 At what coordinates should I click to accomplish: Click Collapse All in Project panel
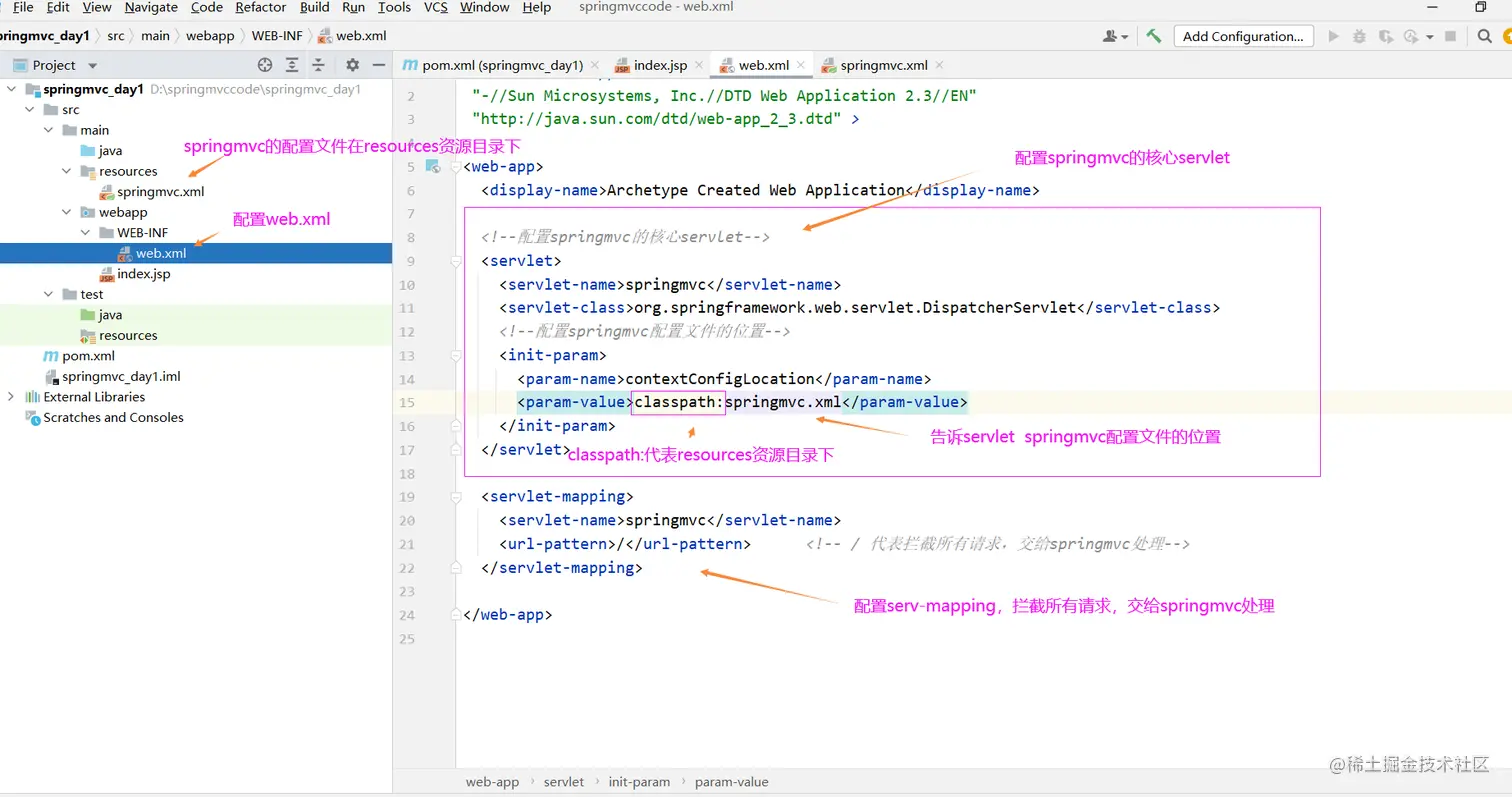(318, 65)
